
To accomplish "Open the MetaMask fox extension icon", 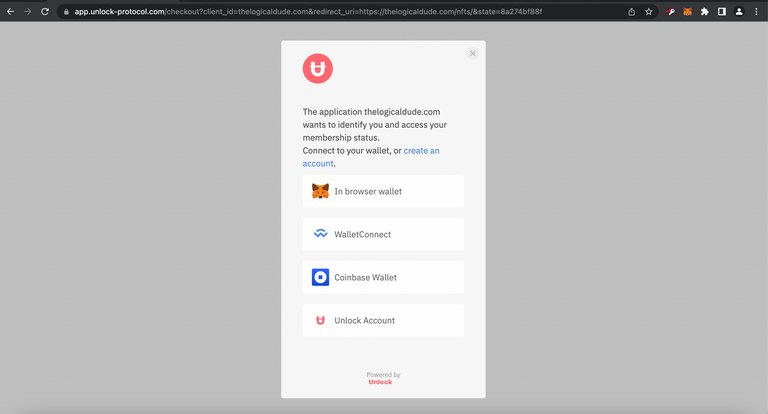I will point(688,12).
